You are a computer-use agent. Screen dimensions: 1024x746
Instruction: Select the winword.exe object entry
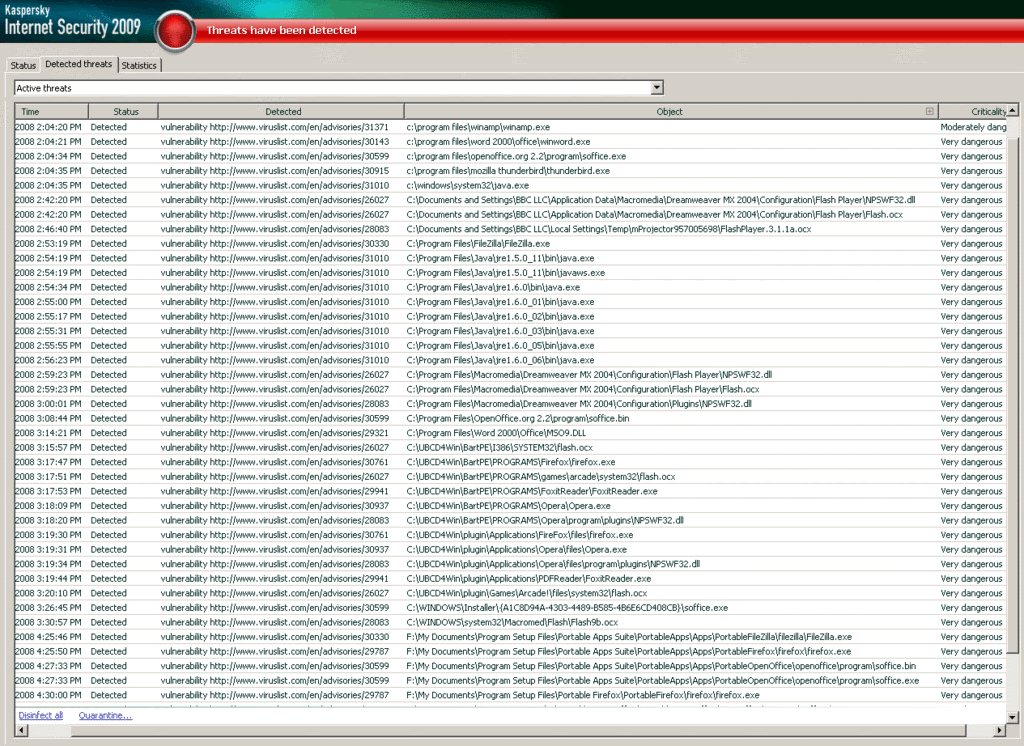(498, 142)
